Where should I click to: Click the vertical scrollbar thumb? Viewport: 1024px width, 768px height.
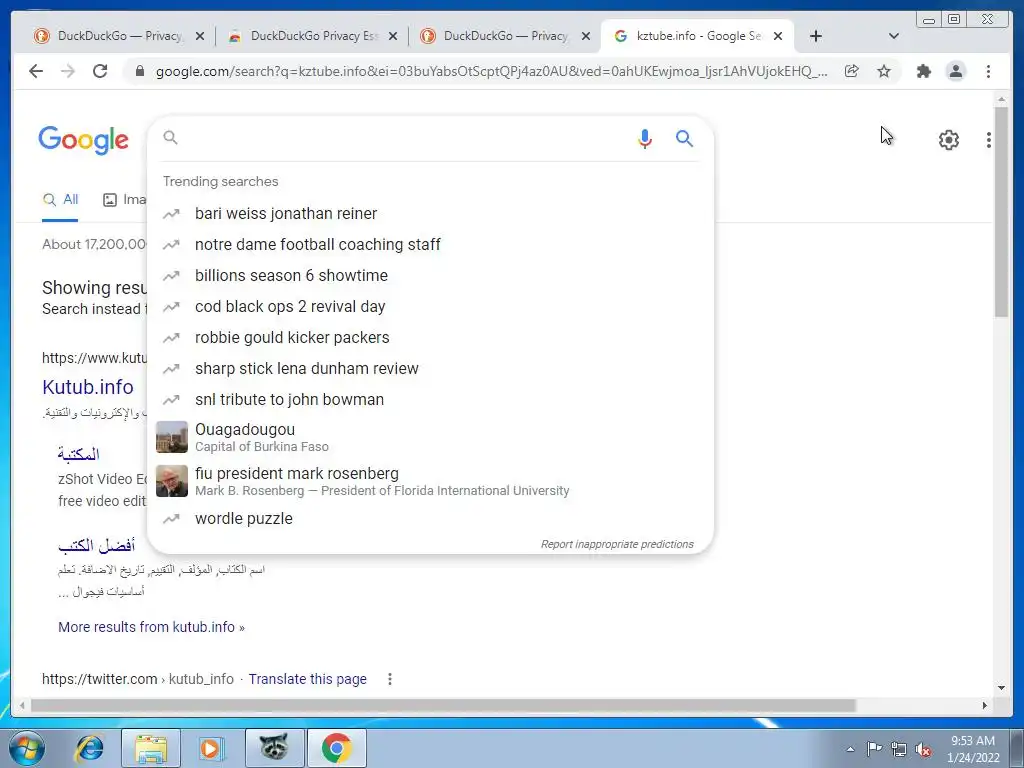pos(1001,212)
